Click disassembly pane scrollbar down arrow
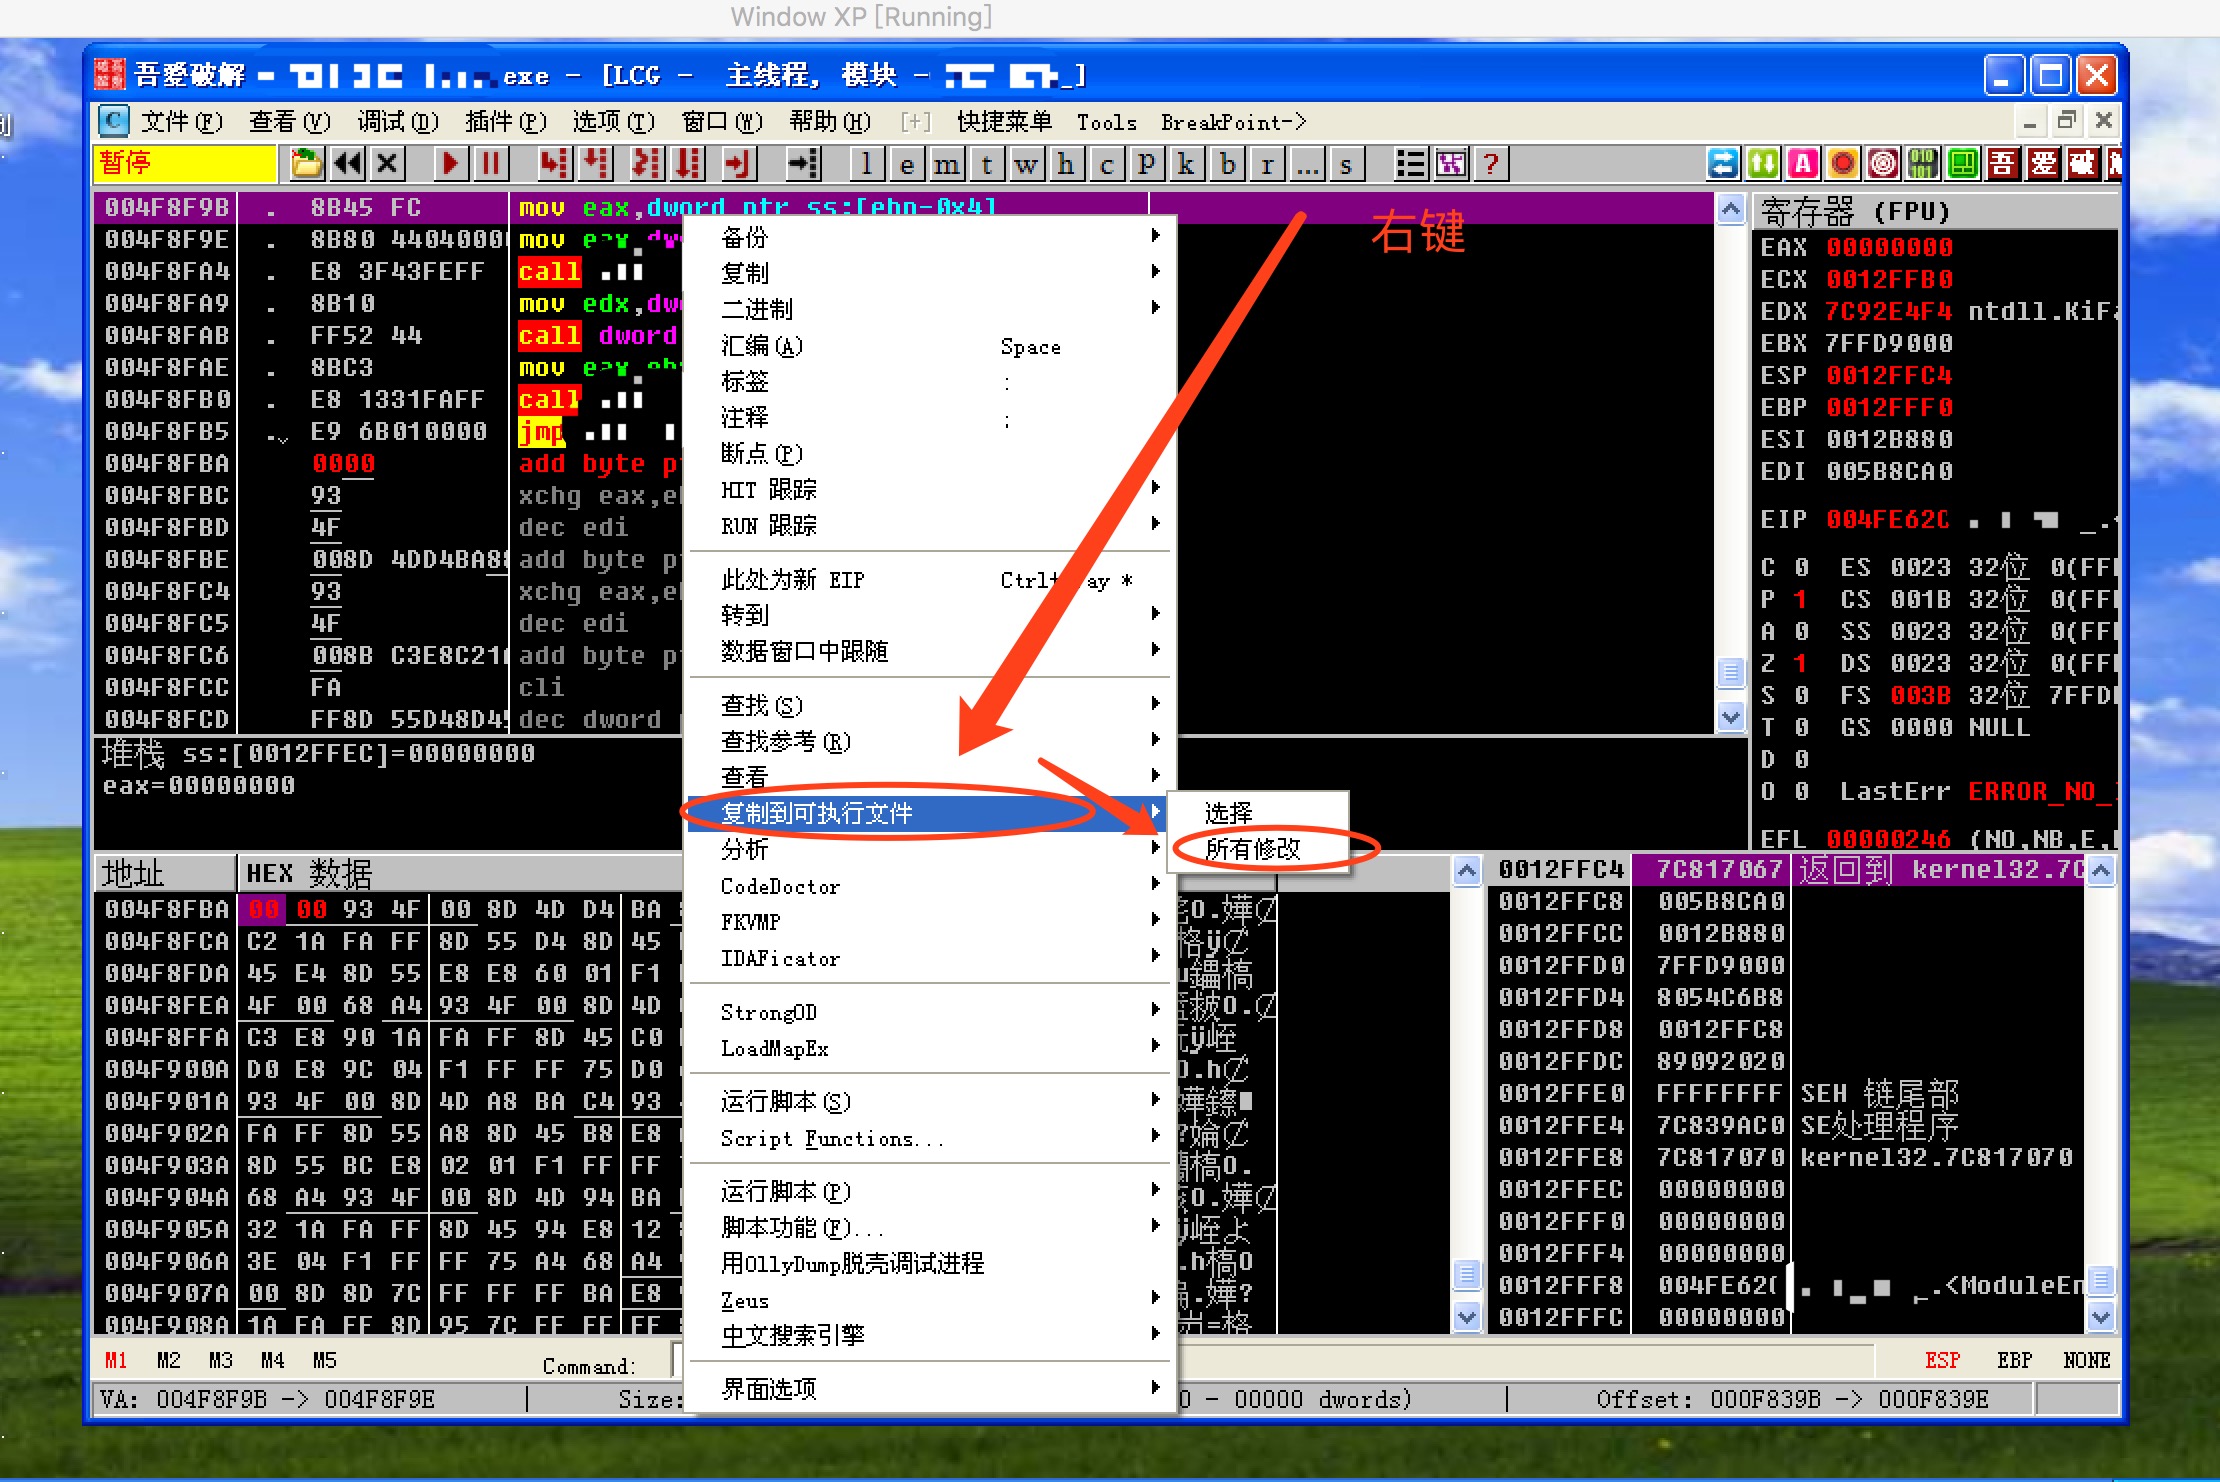Viewport: 2220px width, 1482px height. tap(1731, 717)
